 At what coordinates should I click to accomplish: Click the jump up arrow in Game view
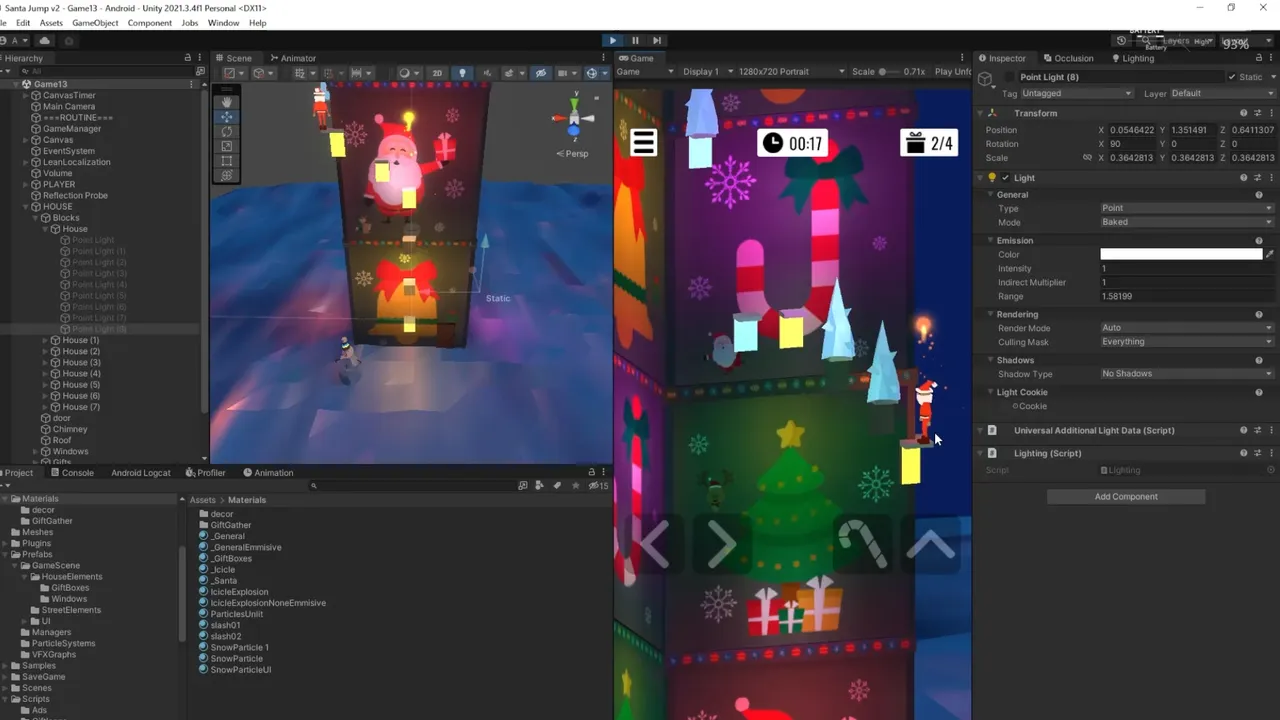point(932,545)
